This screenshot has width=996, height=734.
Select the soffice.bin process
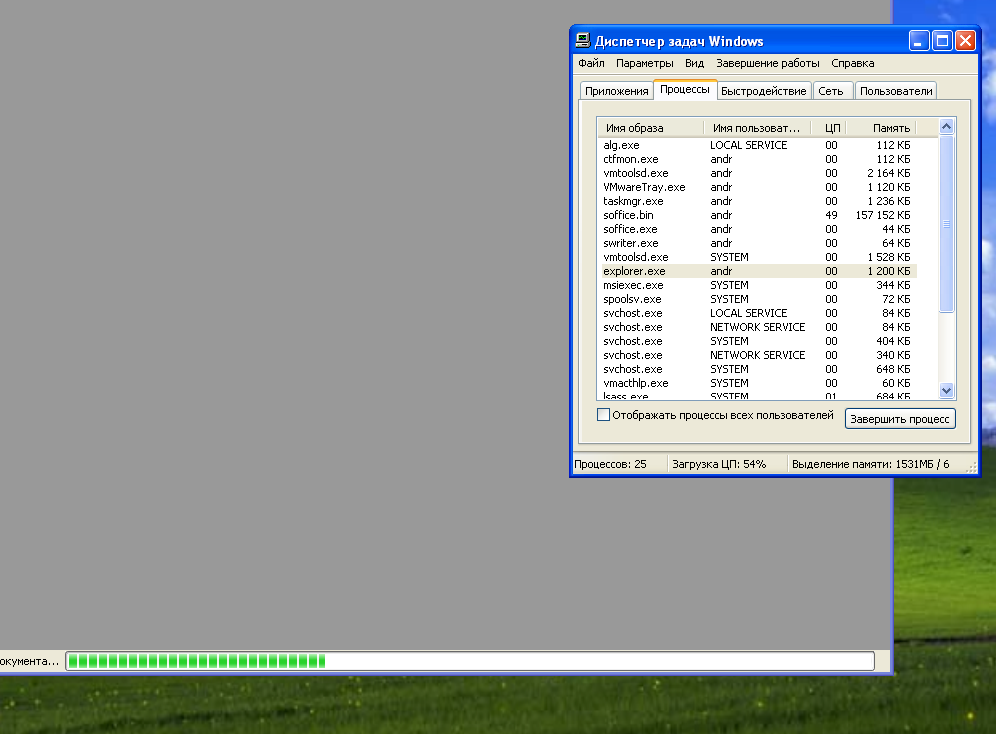click(x=758, y=215)
